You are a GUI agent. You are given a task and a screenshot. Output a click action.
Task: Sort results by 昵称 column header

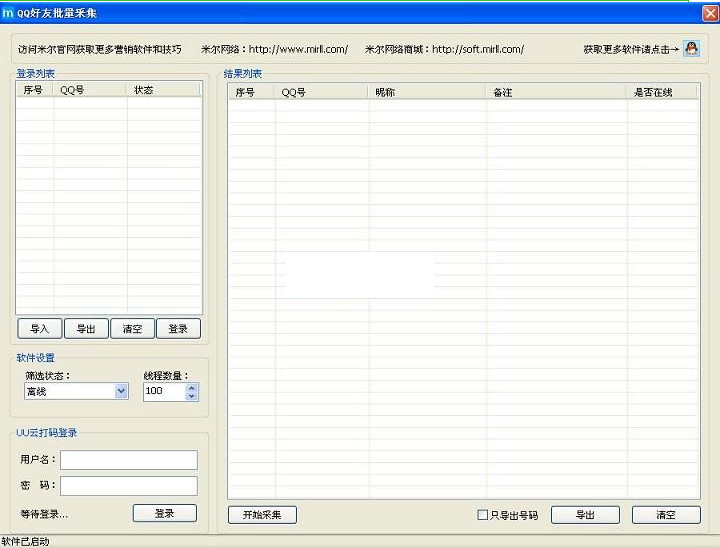point(427,92)
